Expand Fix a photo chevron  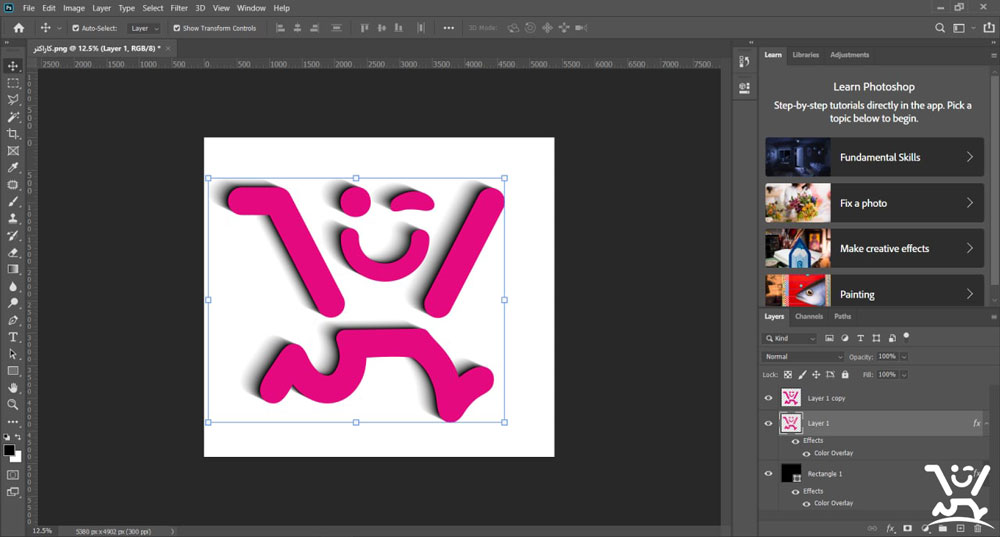tap(969, 203)
